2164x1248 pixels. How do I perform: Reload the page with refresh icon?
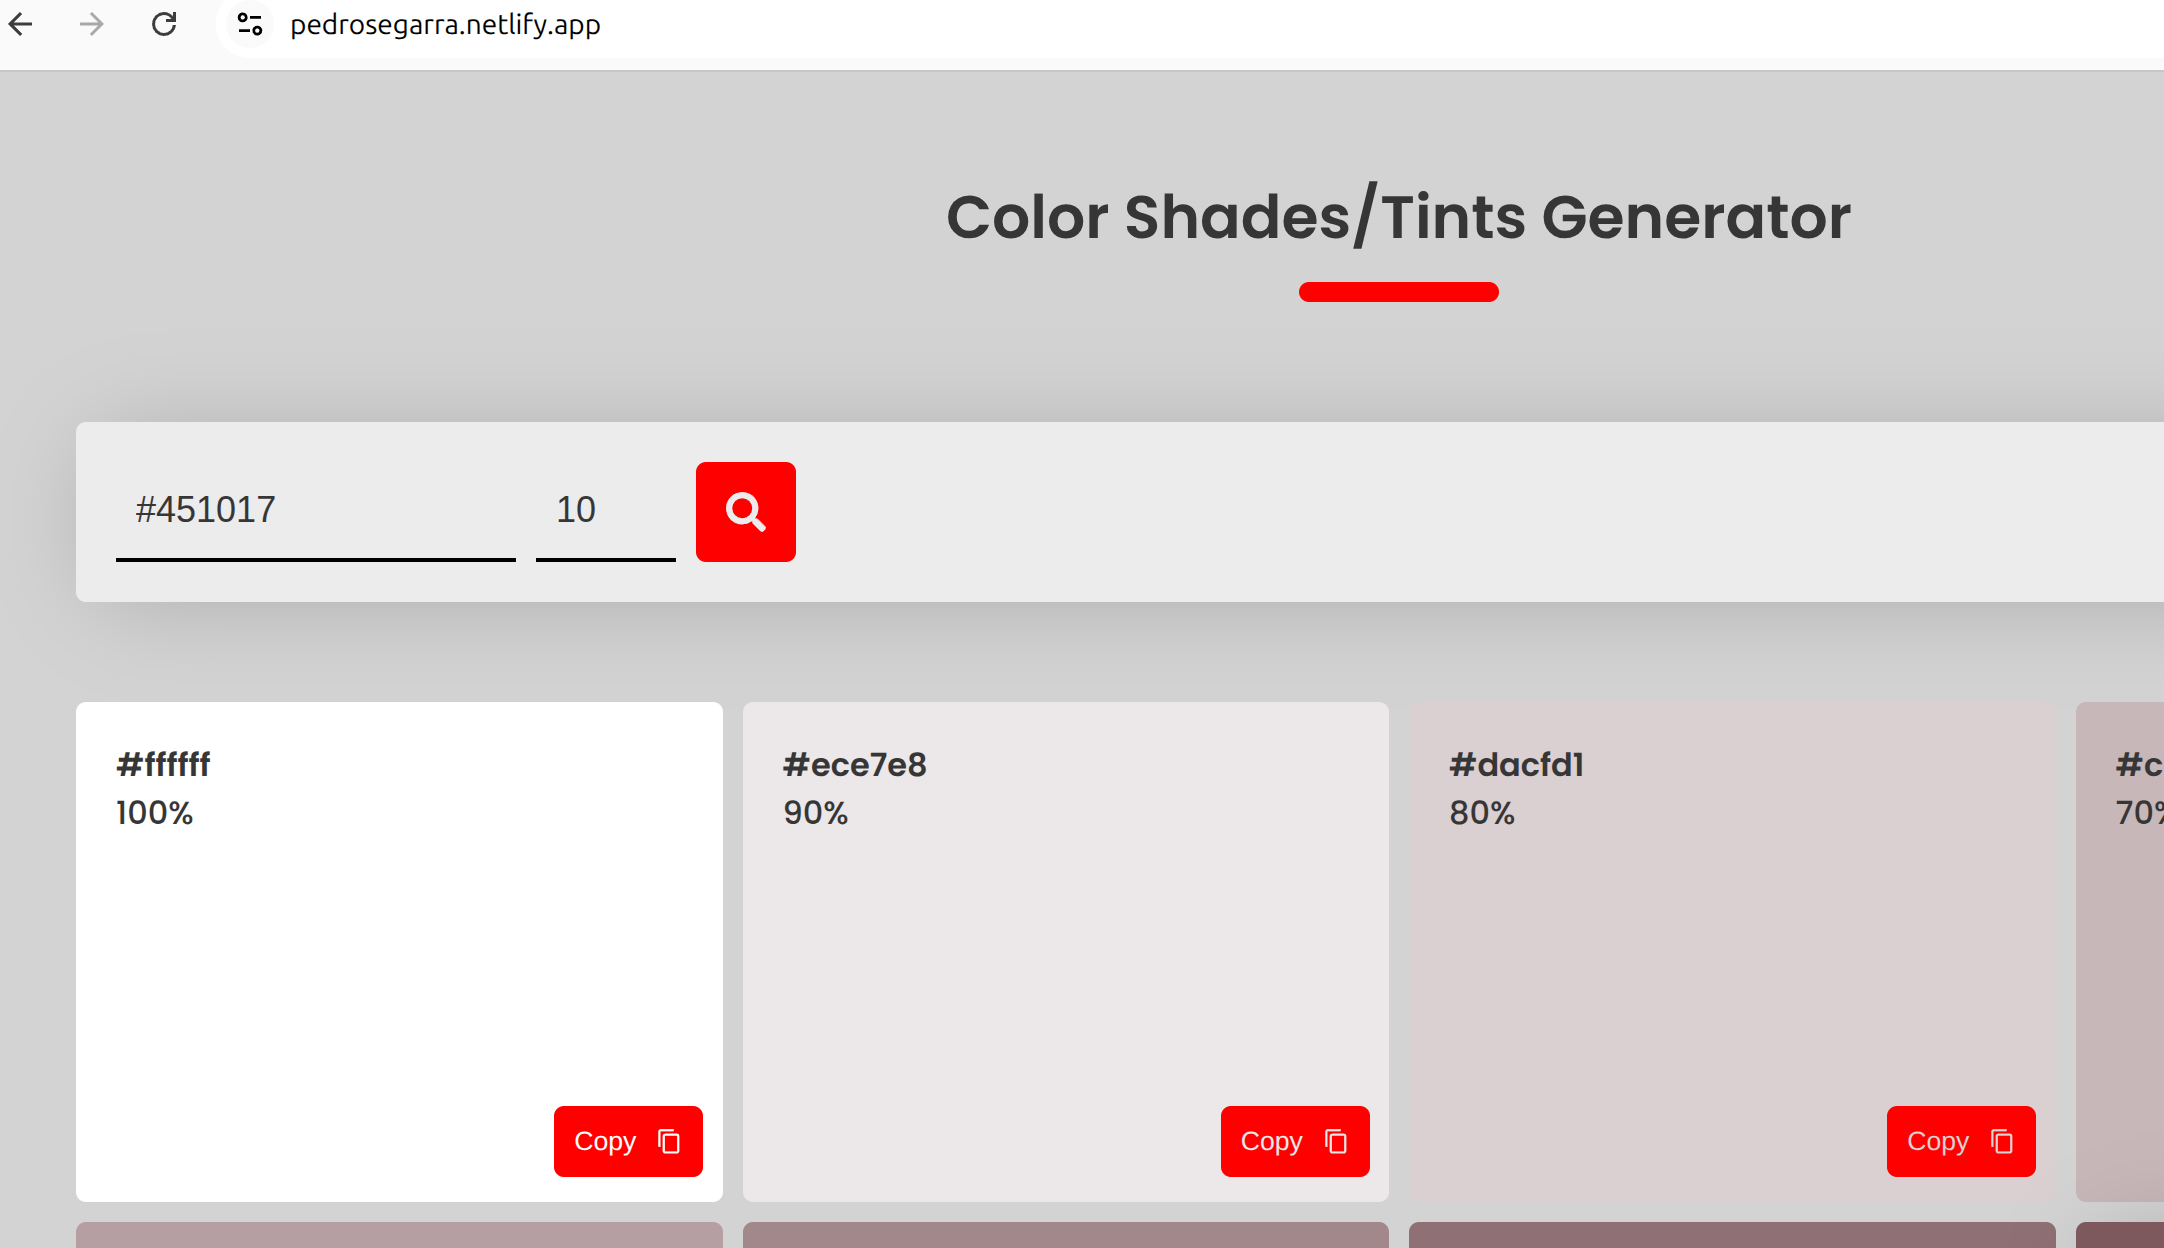point(164,24)
